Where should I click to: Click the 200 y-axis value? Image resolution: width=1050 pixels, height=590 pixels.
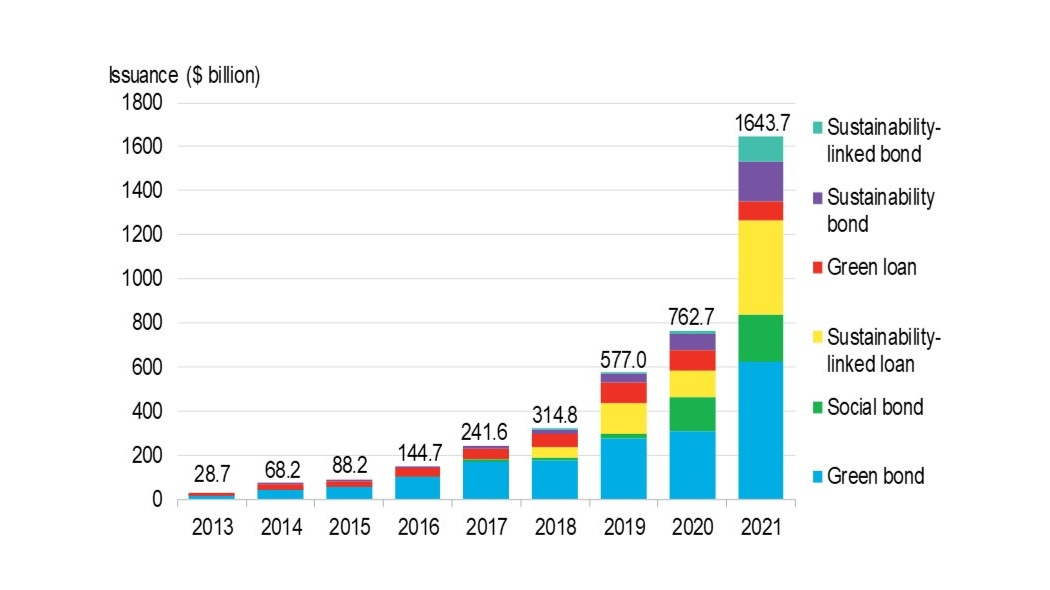click(147, 455)
